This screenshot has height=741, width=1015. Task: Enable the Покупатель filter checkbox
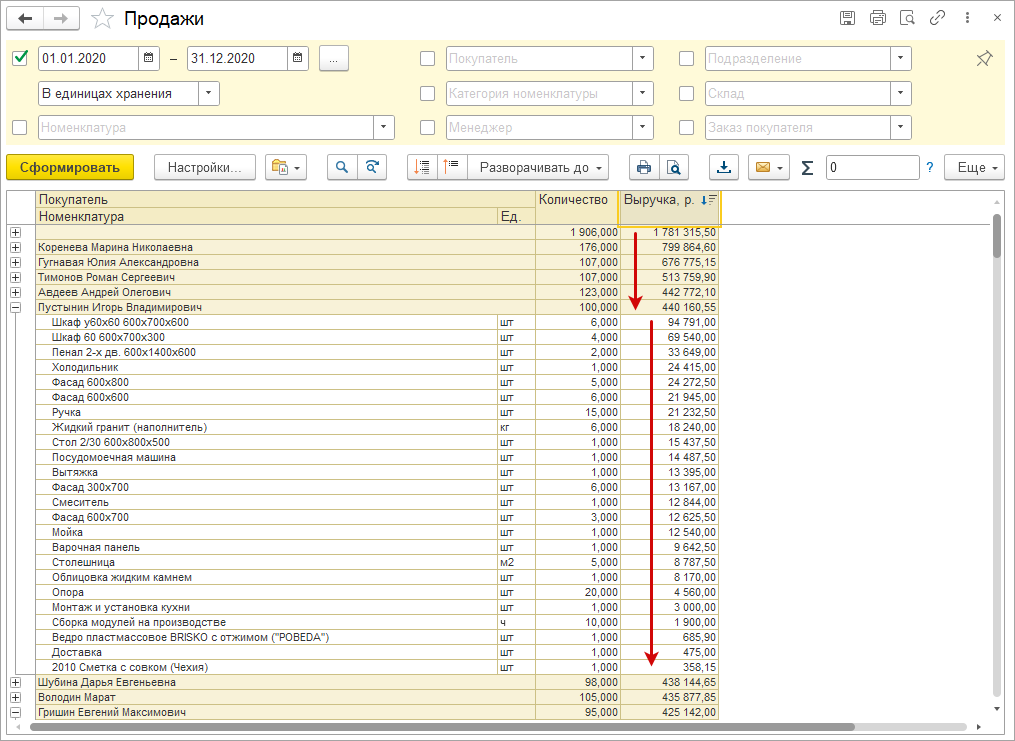click(x=428, y=59)
